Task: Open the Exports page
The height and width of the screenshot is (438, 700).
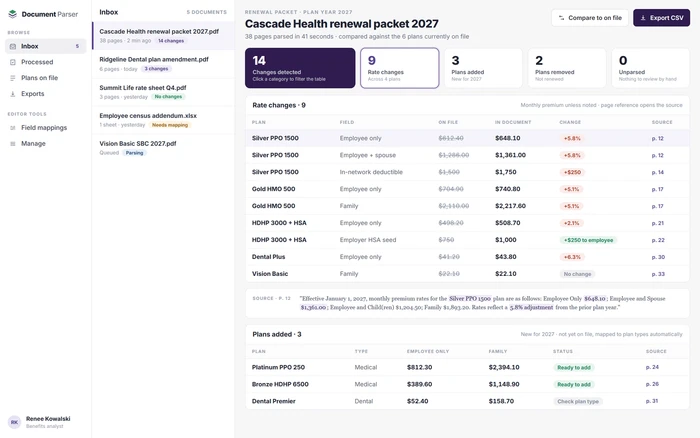Action: tap(46, 94)
